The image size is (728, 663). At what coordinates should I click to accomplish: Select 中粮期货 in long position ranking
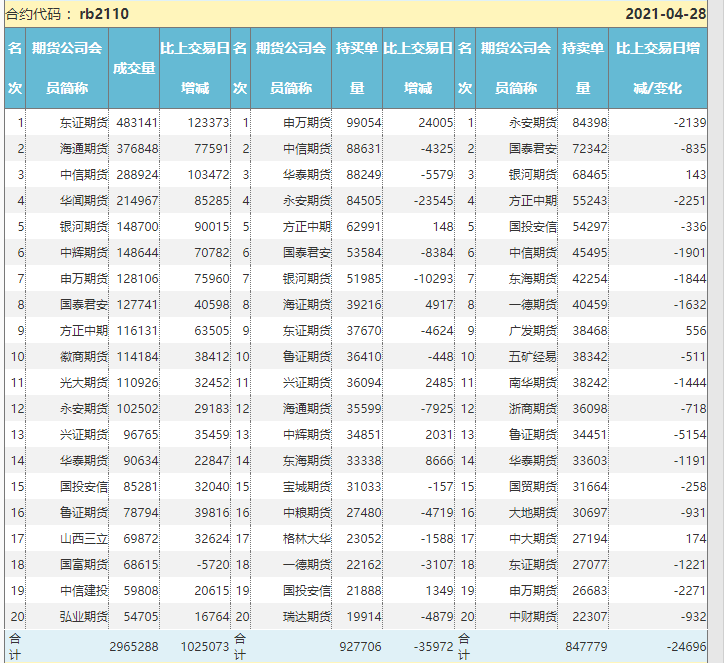[307, 513]
